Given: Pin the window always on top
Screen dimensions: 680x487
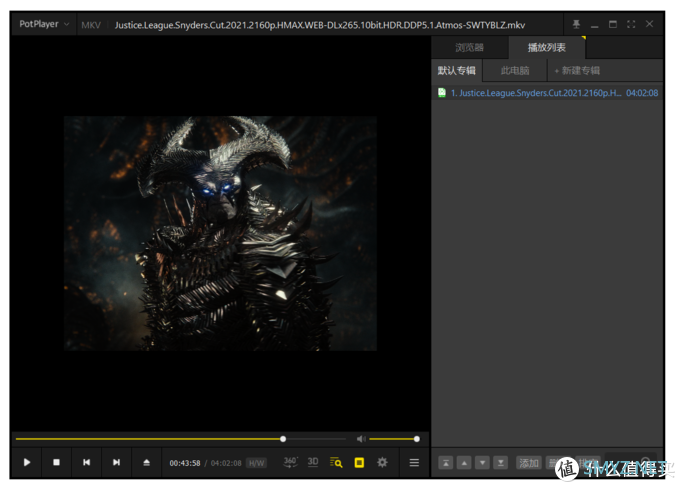Looking at the screenshot, I should coord(576,24).
